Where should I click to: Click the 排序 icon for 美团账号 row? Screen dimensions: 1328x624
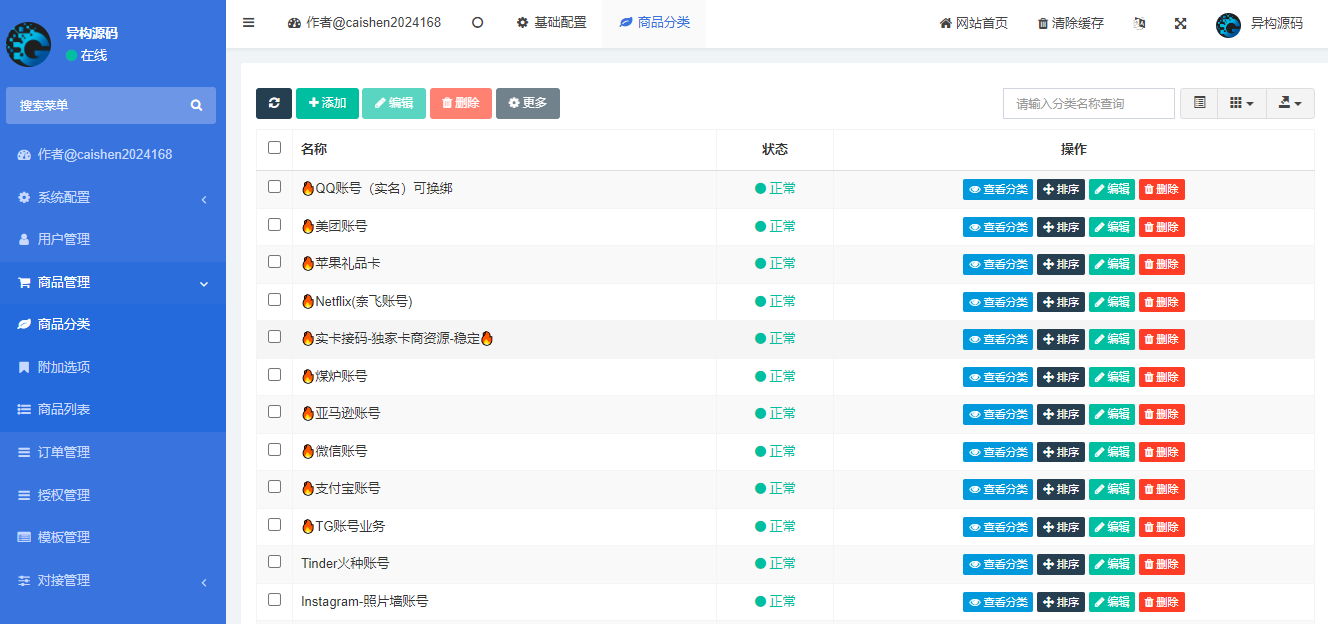(x=1060, y=226)
